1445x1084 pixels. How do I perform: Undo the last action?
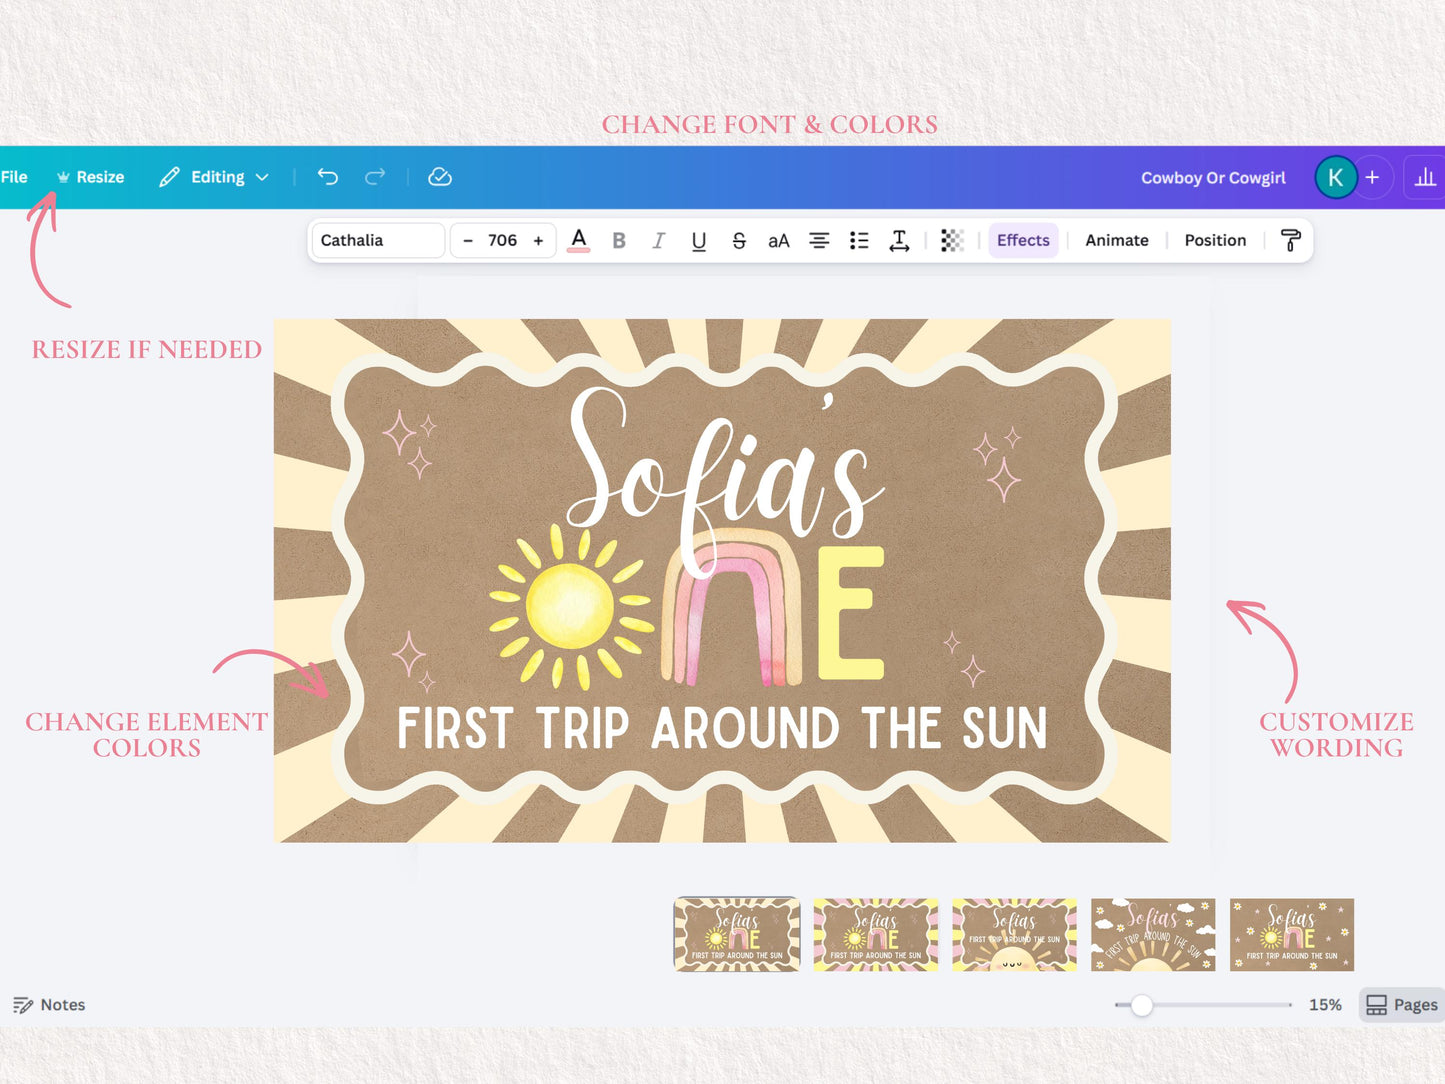328,177
